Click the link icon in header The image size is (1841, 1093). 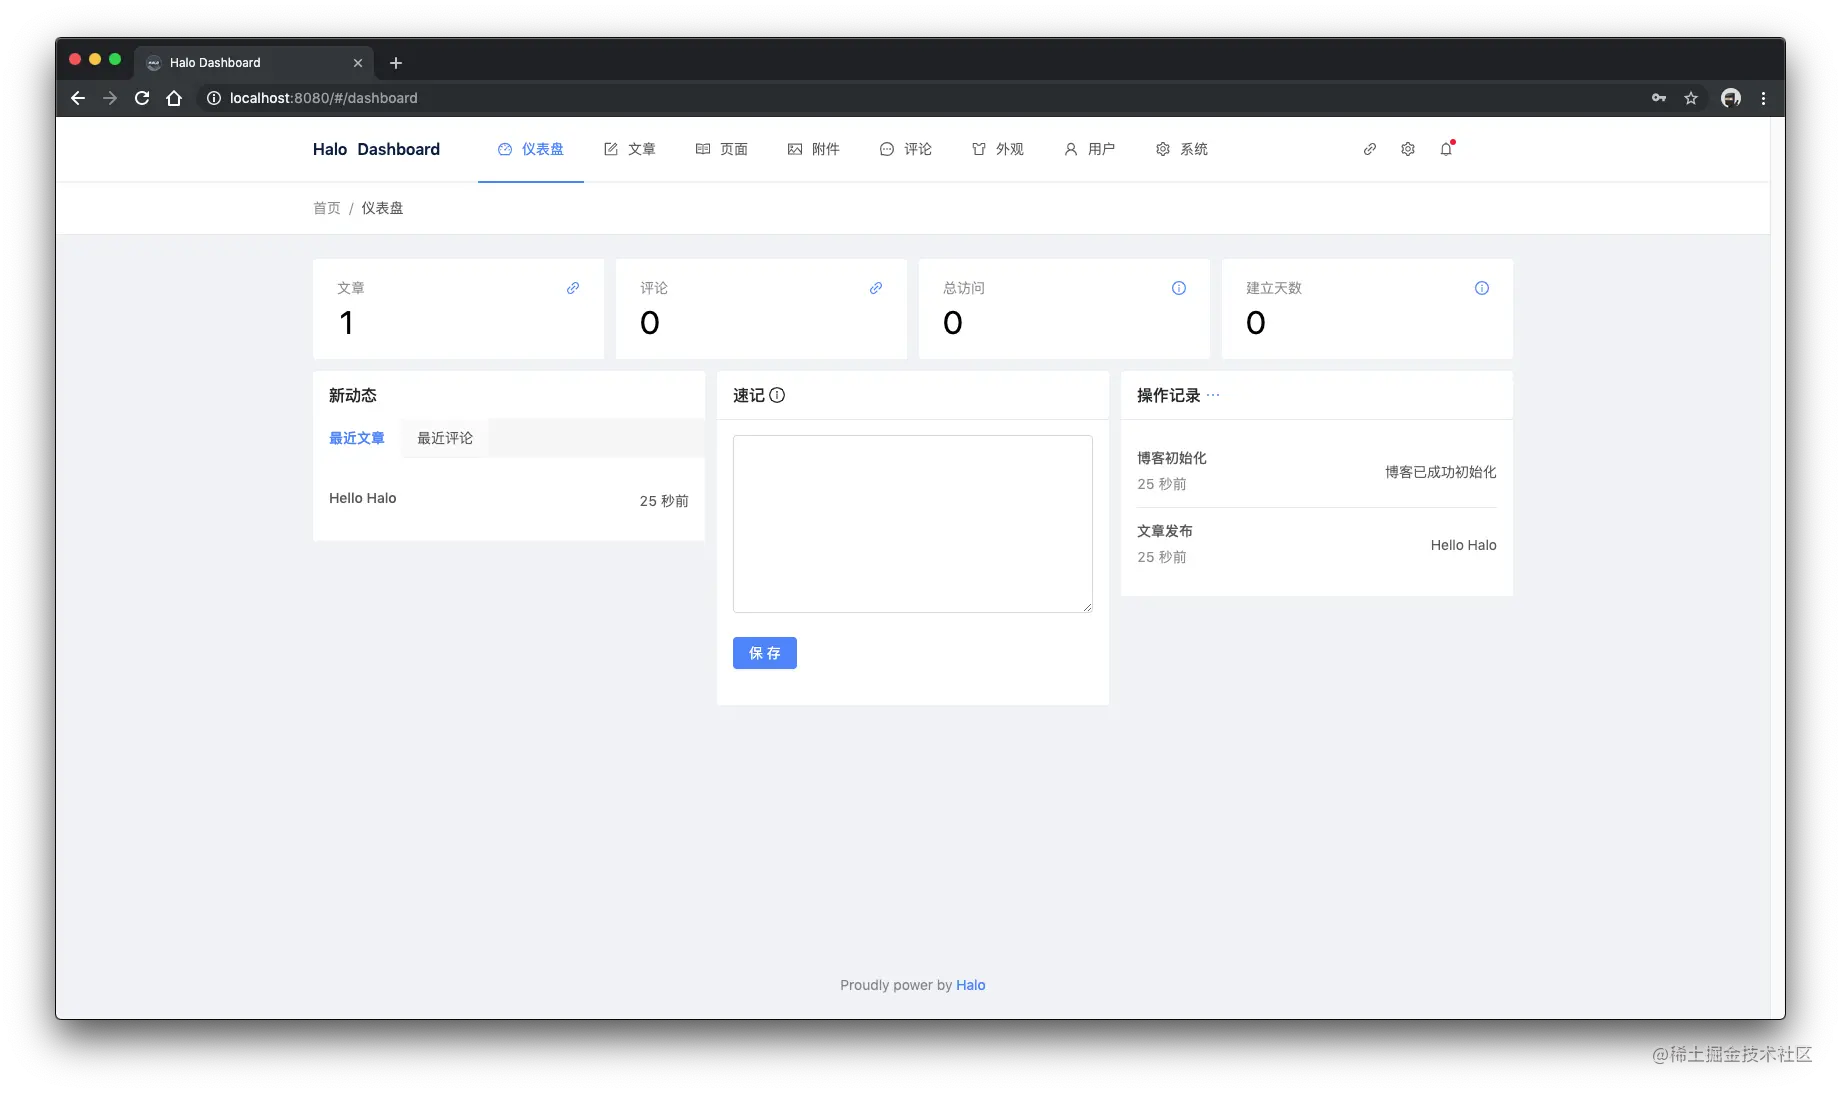pos(1370,149)
